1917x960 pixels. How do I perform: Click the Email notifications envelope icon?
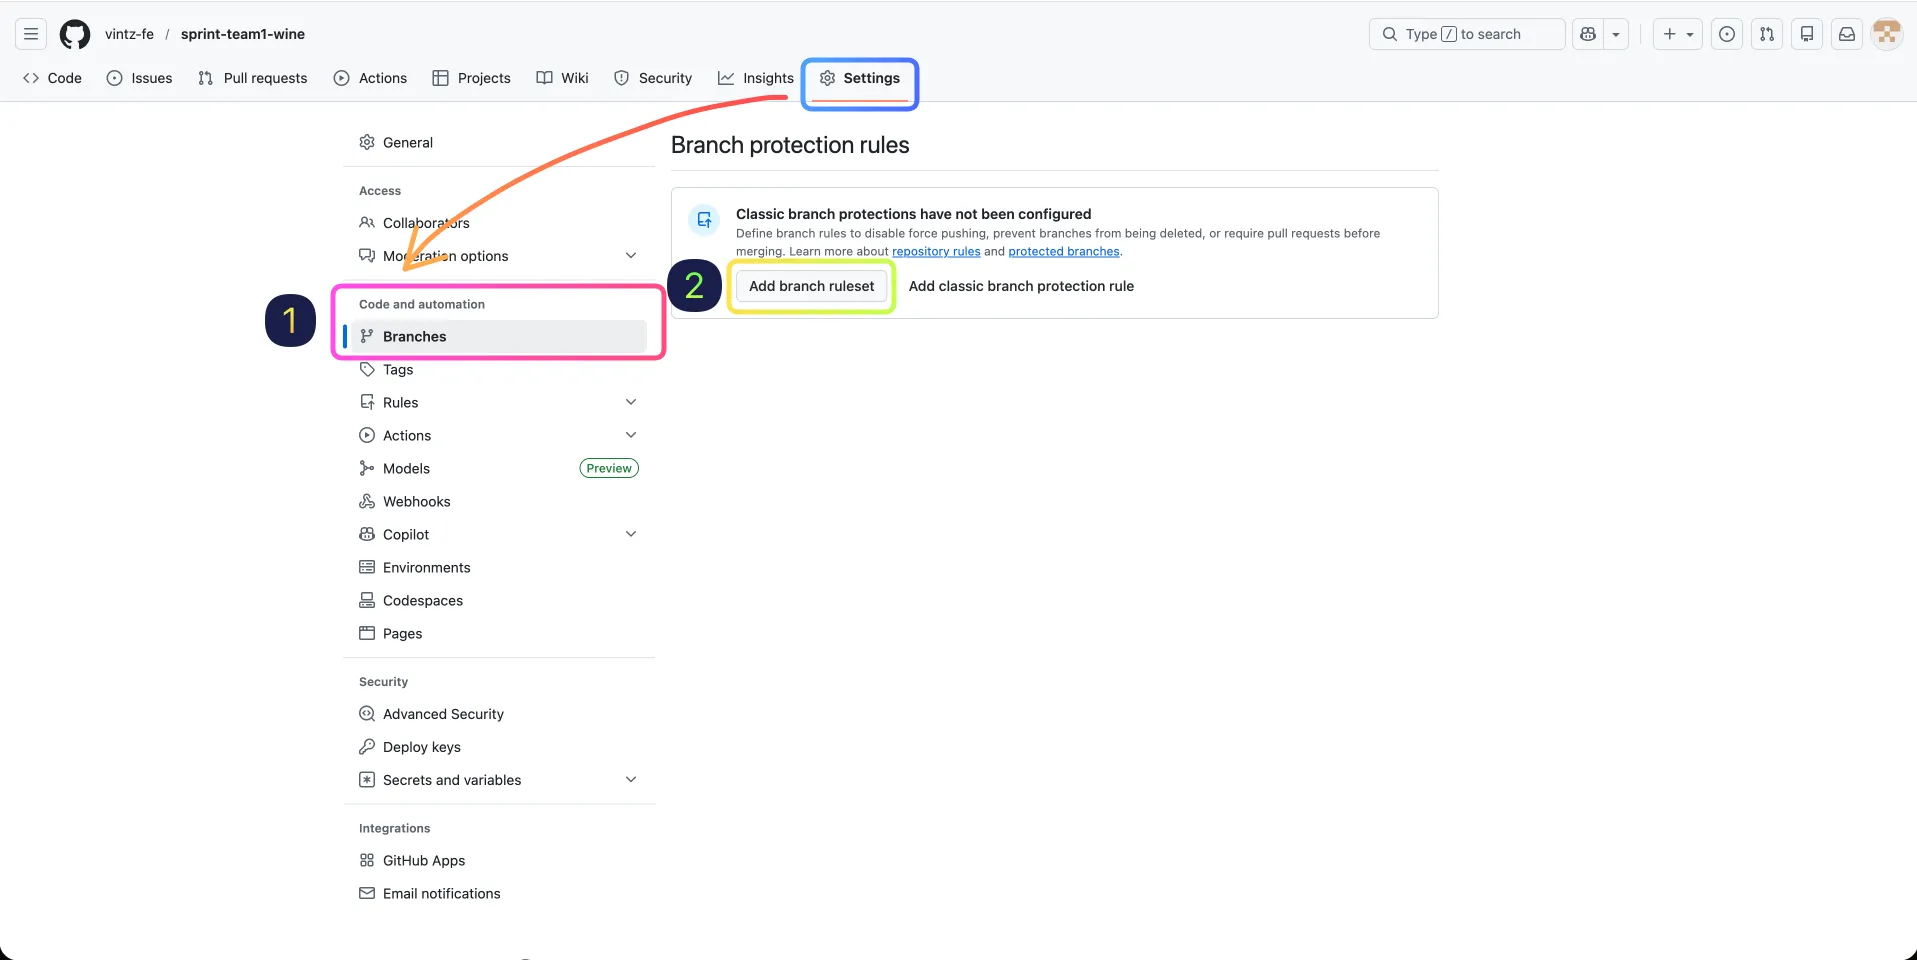[x=367, y=893]
